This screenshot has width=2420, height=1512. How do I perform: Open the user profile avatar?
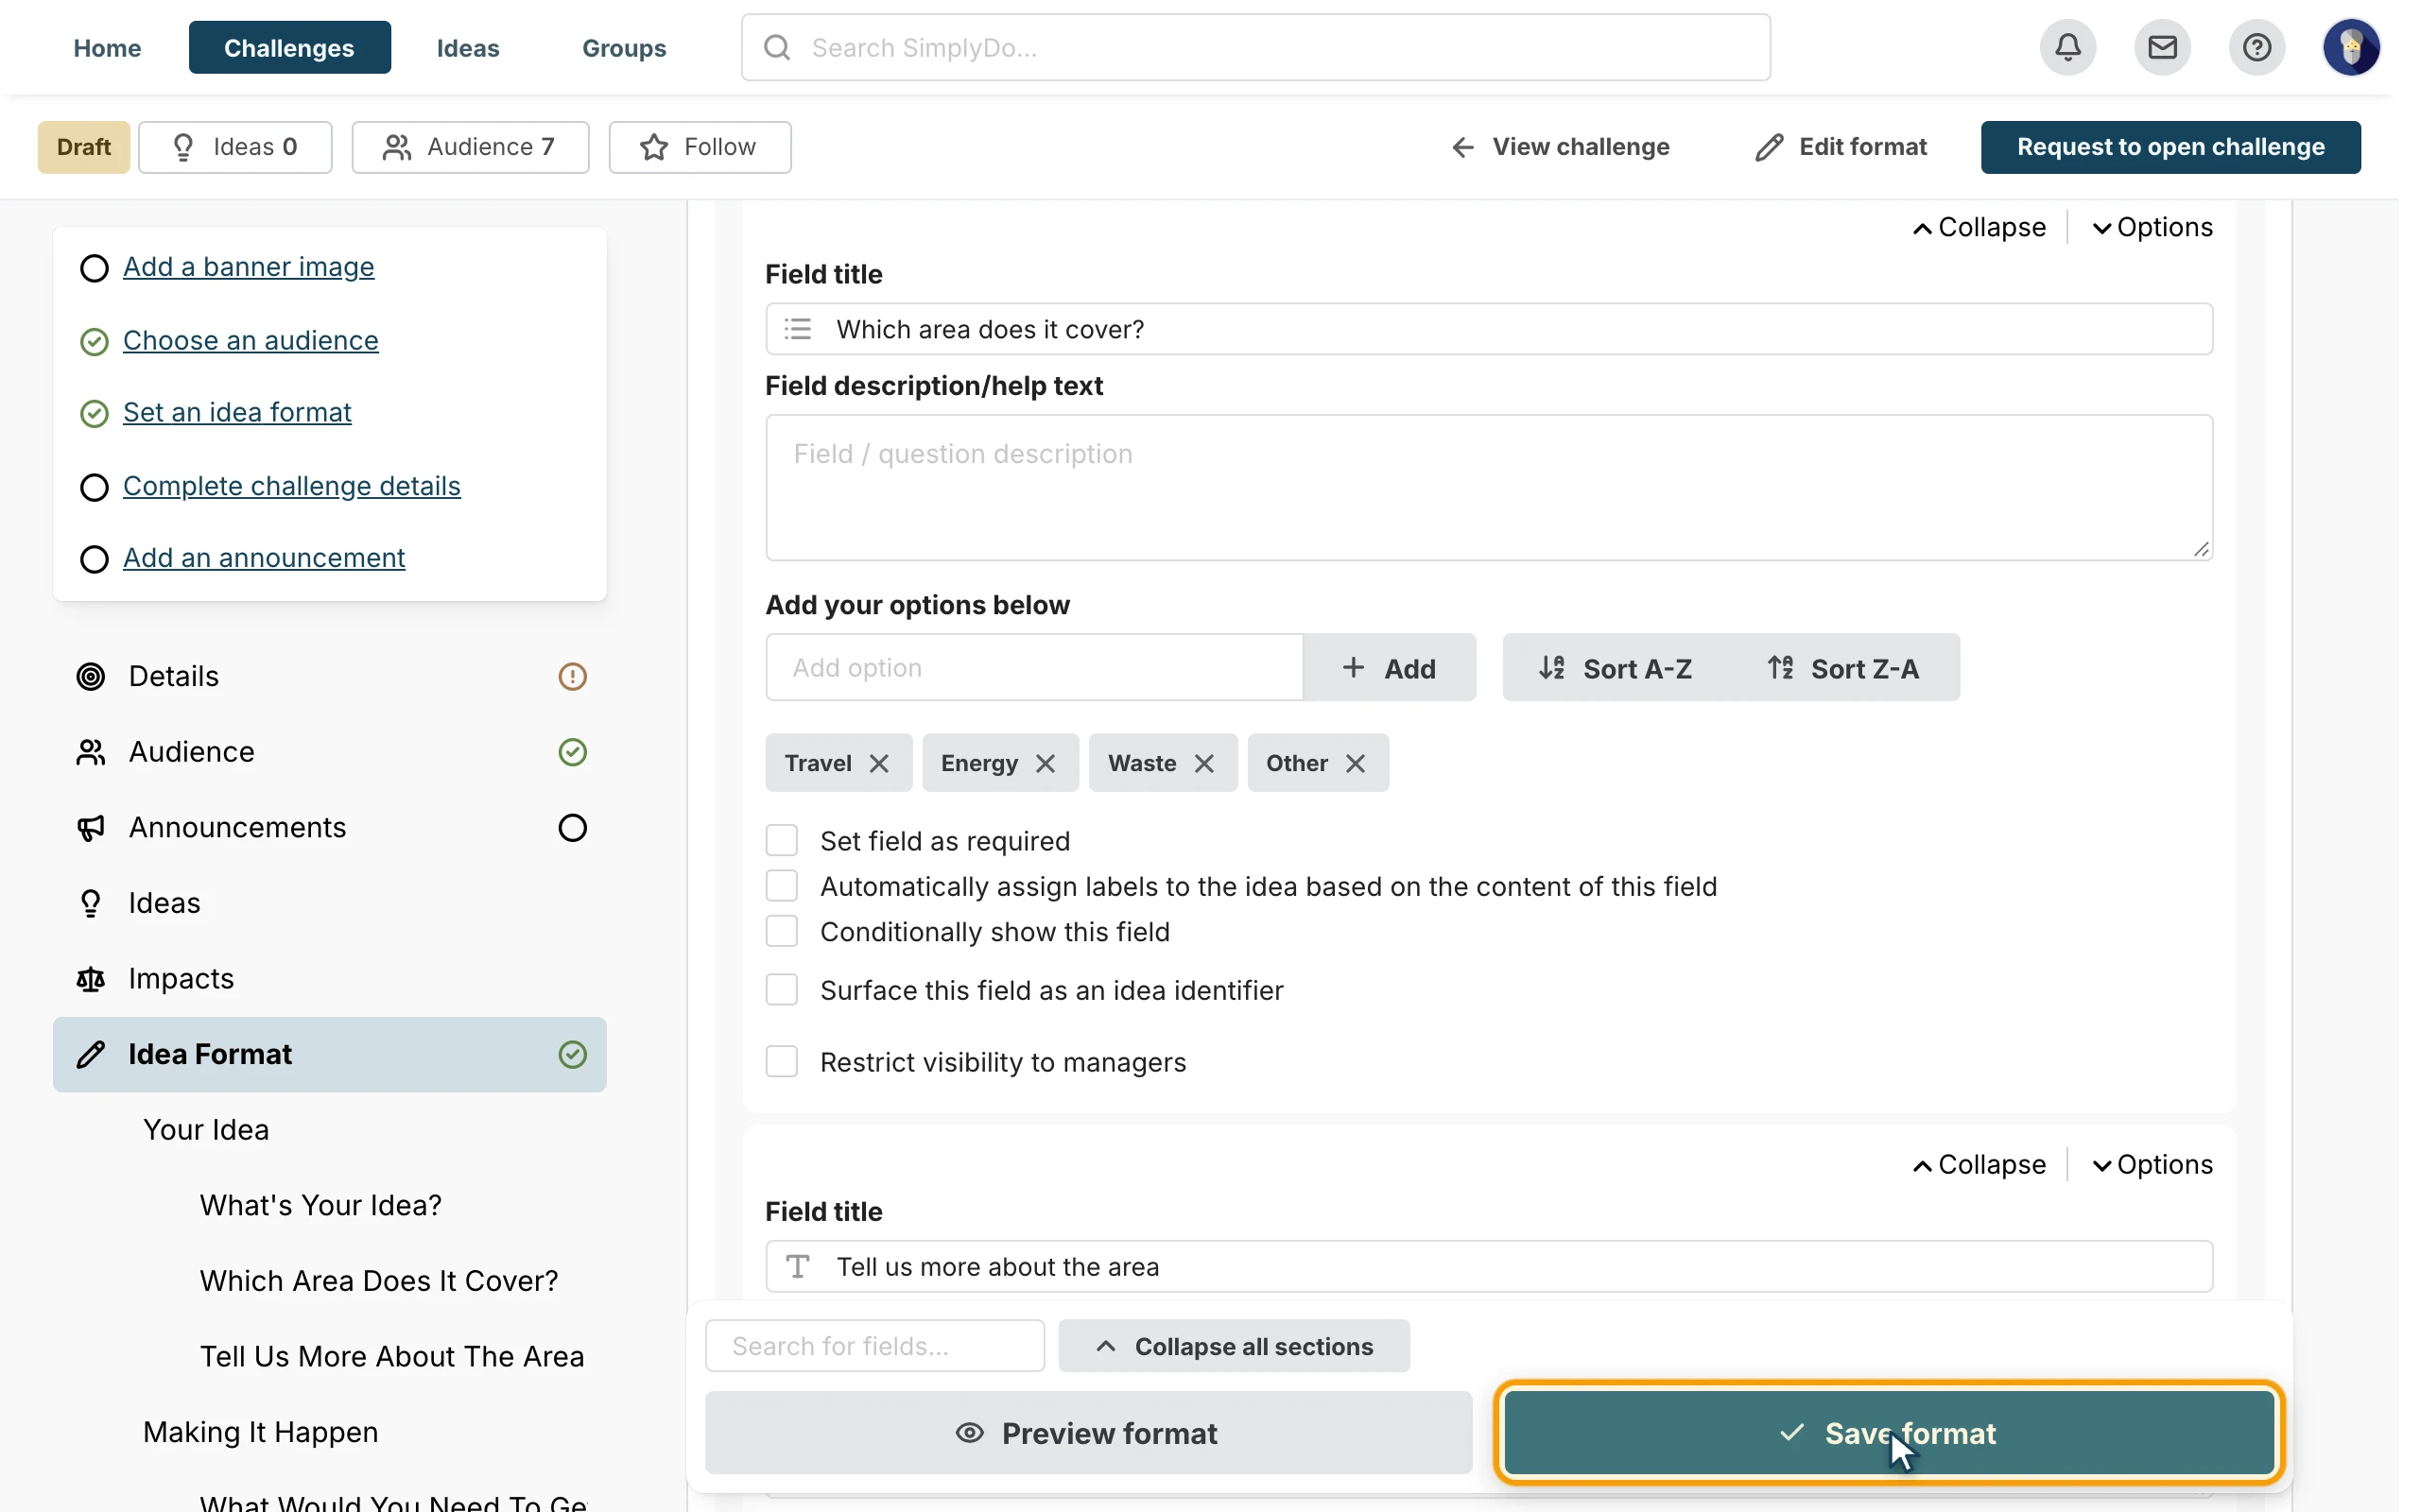(x=2351, y=47)
